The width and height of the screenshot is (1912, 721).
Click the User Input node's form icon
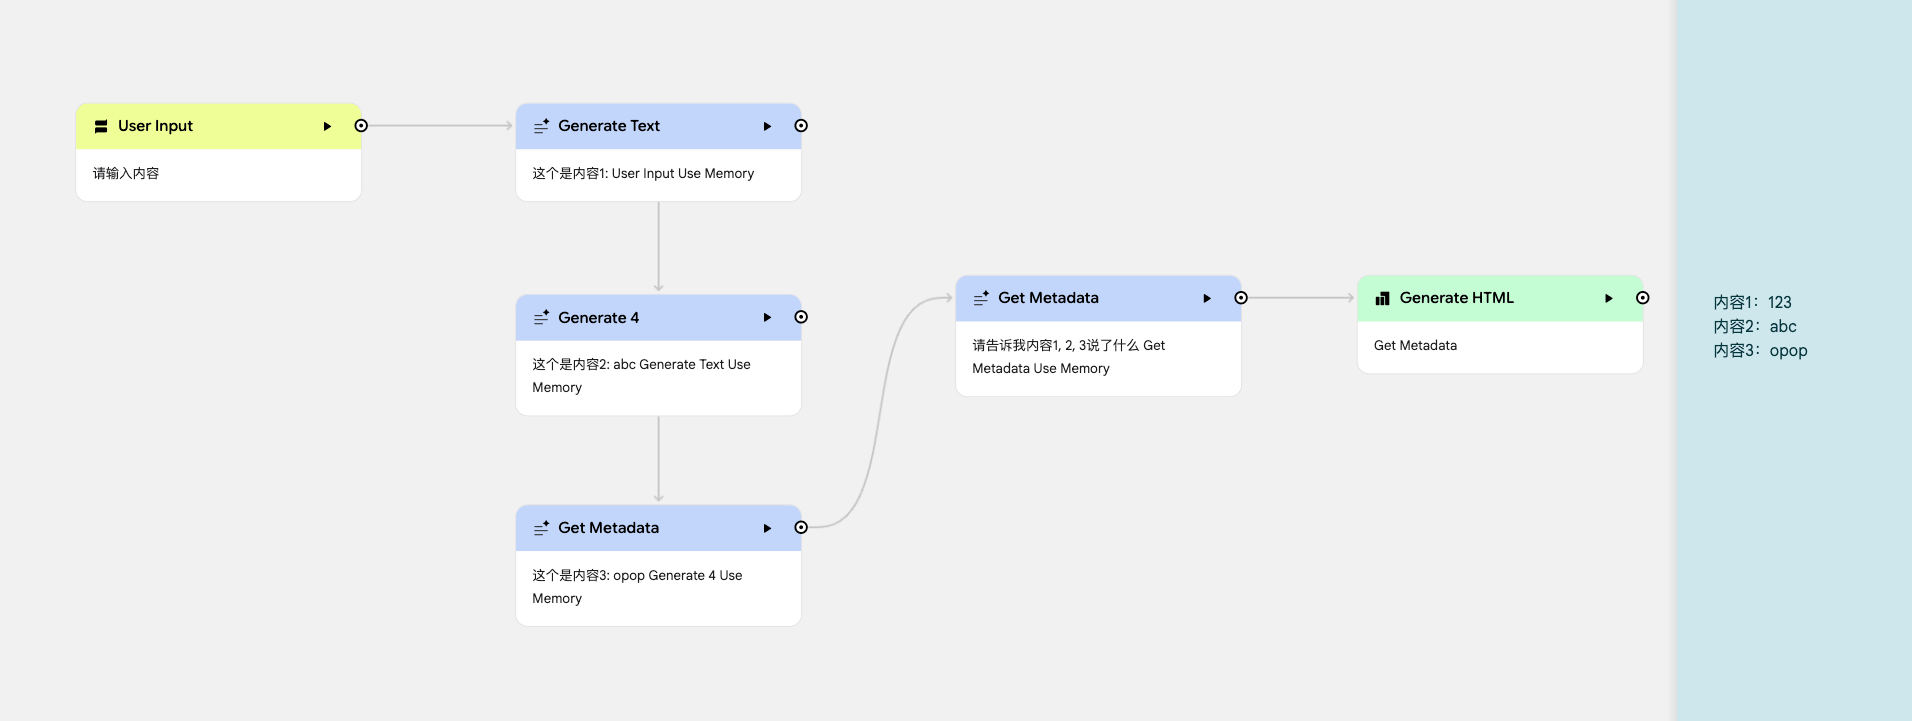pos(101,126)
